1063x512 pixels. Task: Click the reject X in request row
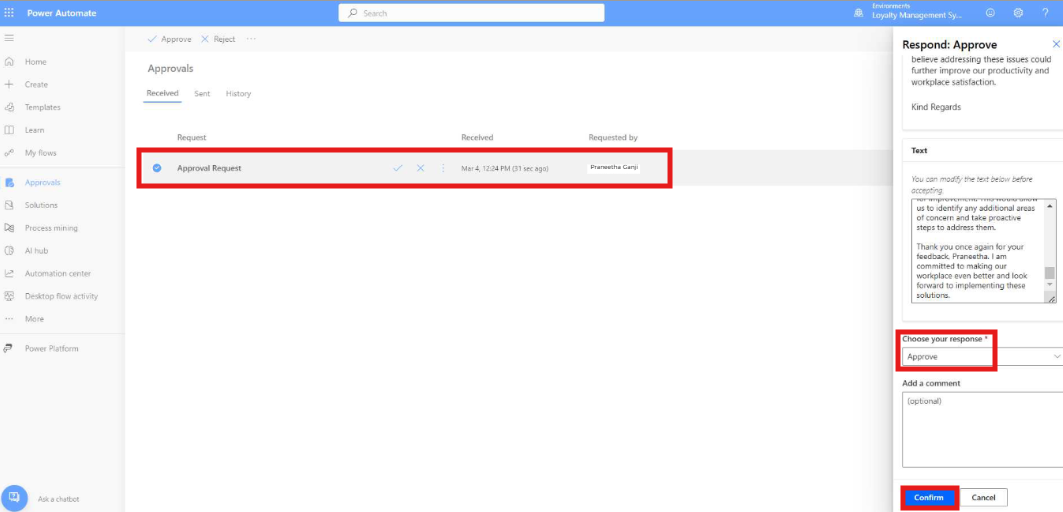coord(420,168)
